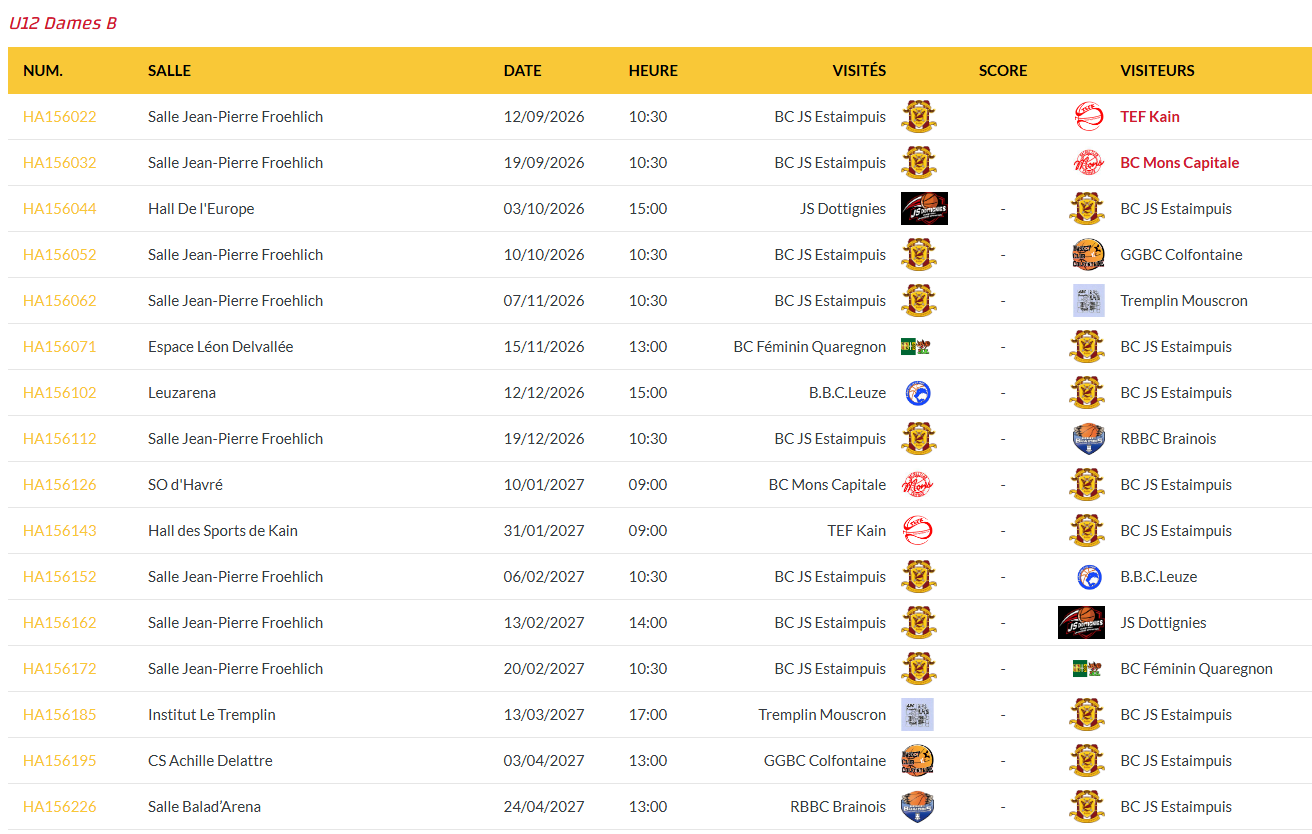This screenshot has width=1312, height=834.
Task: Click B.B.C.Leuze logo in row HA156102
Action: (x=917, y=393)
